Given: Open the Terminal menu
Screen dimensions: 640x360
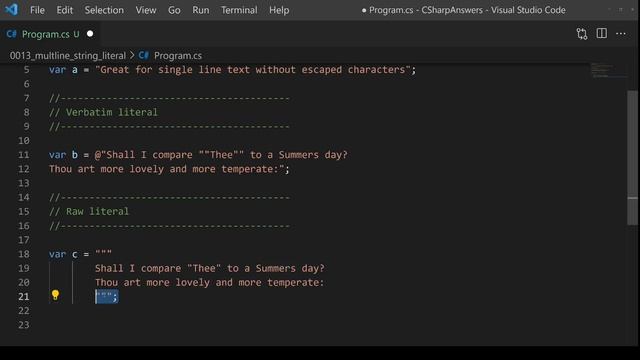Looking at the screenshot, I should point(239,10).
